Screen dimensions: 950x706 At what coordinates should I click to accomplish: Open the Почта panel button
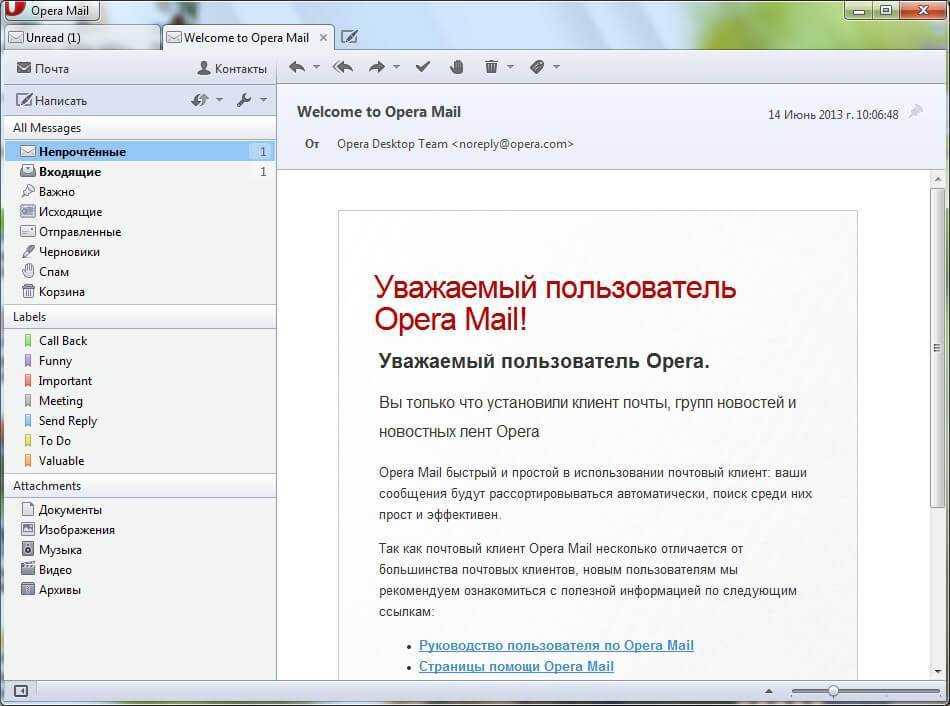[x=42, y=68]
